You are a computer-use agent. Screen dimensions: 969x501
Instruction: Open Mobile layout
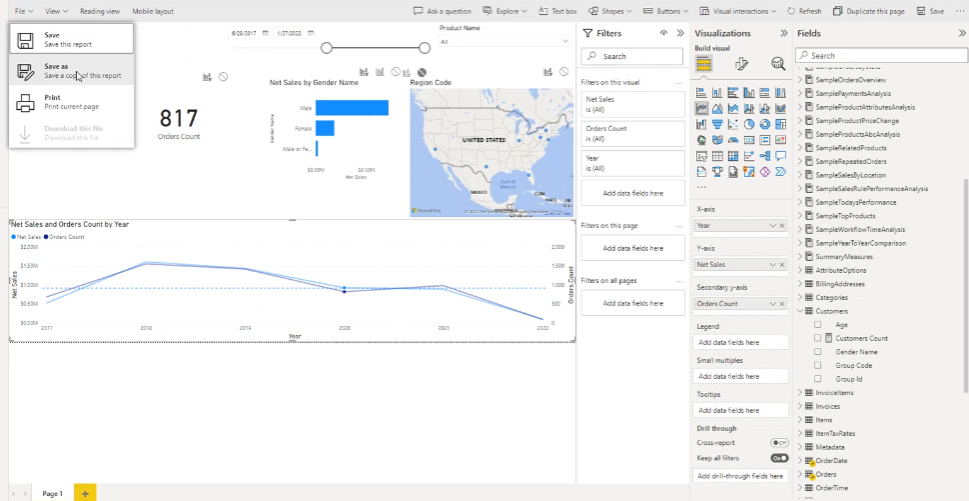(x=153, y=11)
